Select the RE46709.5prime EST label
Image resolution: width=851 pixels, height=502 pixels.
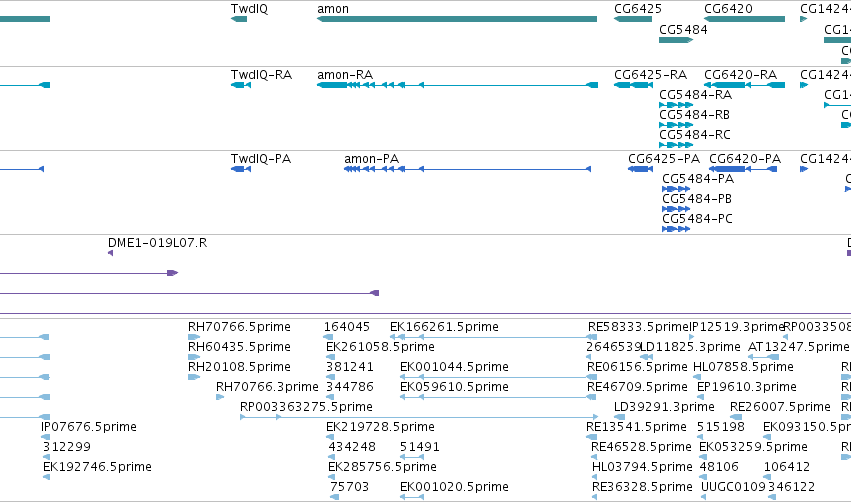pos(637,387)
